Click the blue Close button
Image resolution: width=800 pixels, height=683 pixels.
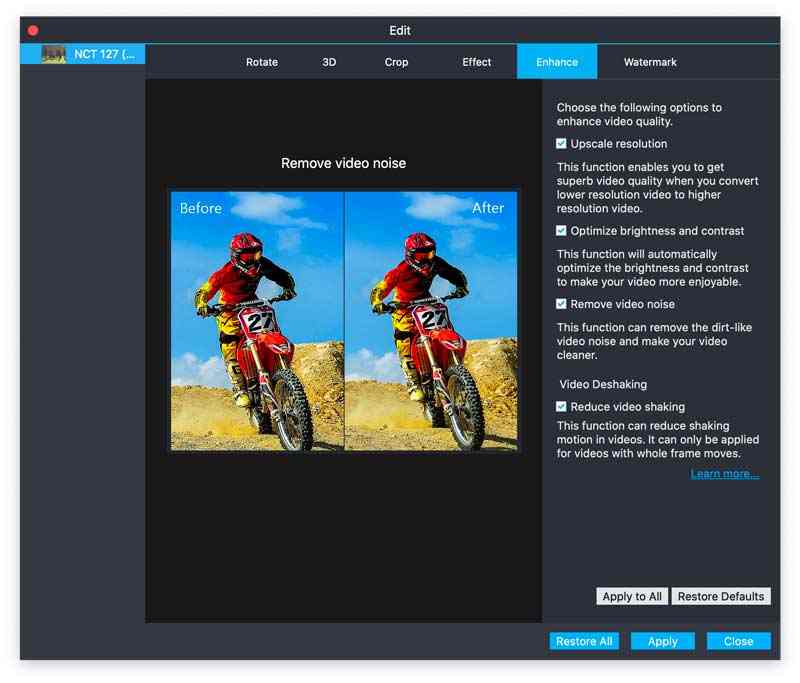click(x=738, y=641)
